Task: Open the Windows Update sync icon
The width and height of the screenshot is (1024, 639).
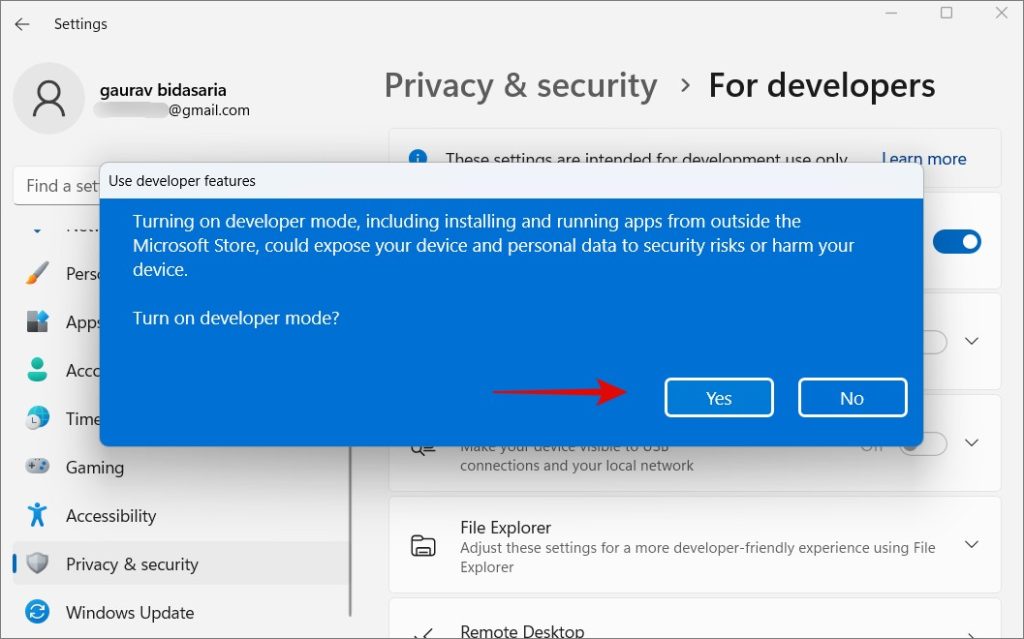Action: tap(37, 612)
